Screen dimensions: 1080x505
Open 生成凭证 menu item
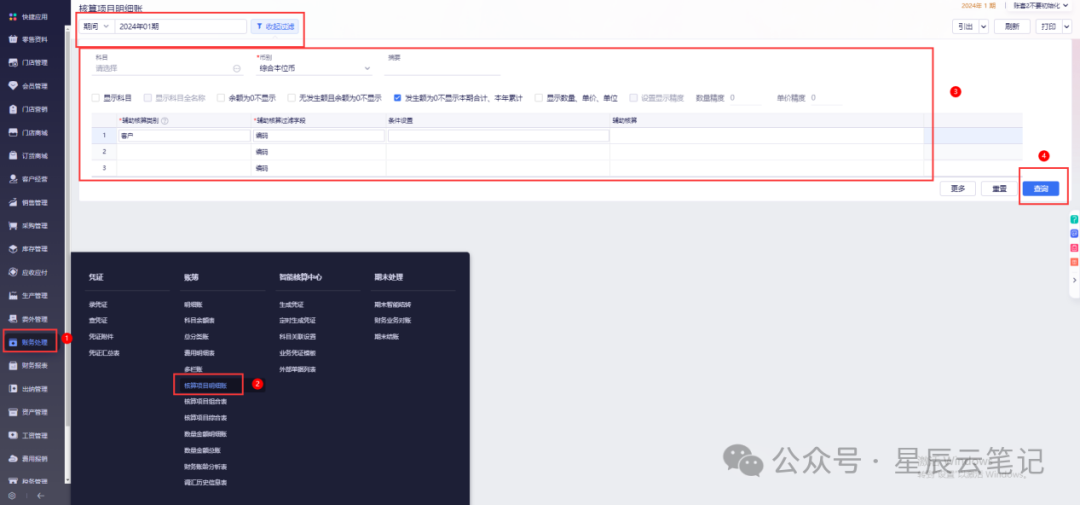291,304
